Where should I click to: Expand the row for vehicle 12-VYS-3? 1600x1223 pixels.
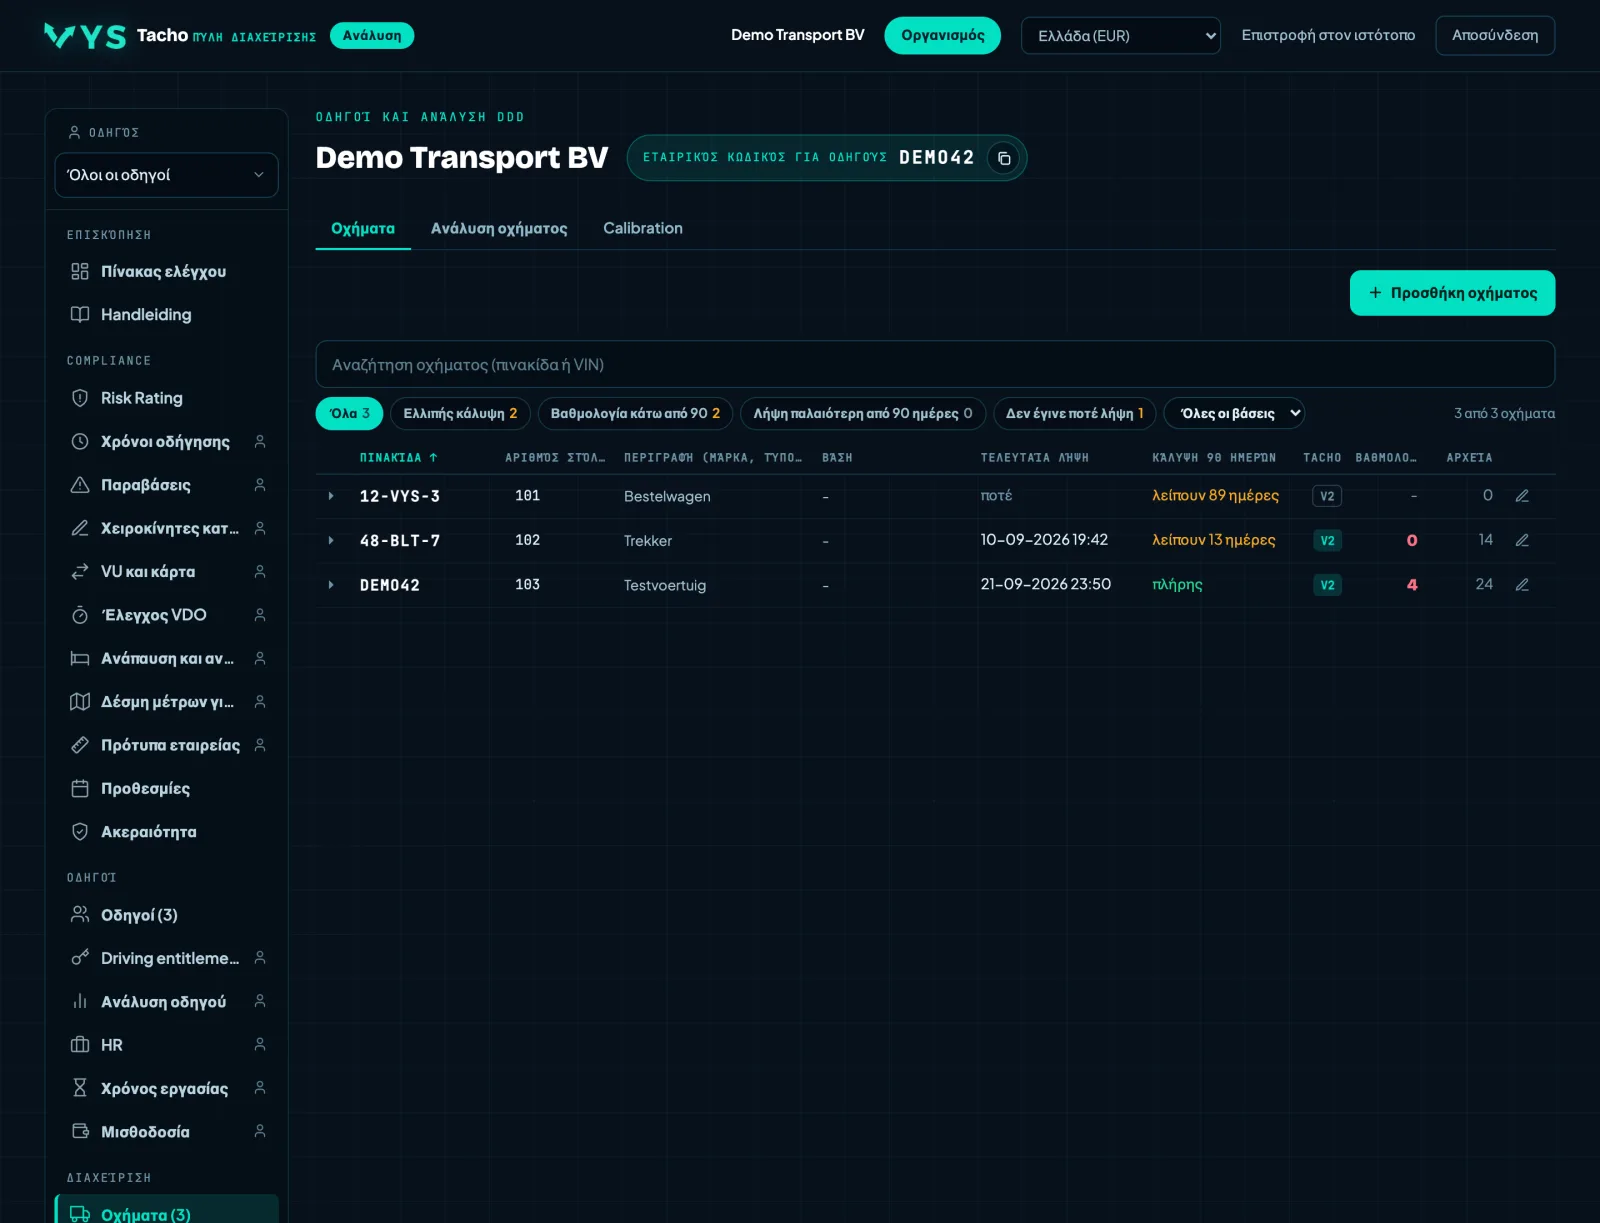point(331,496)
